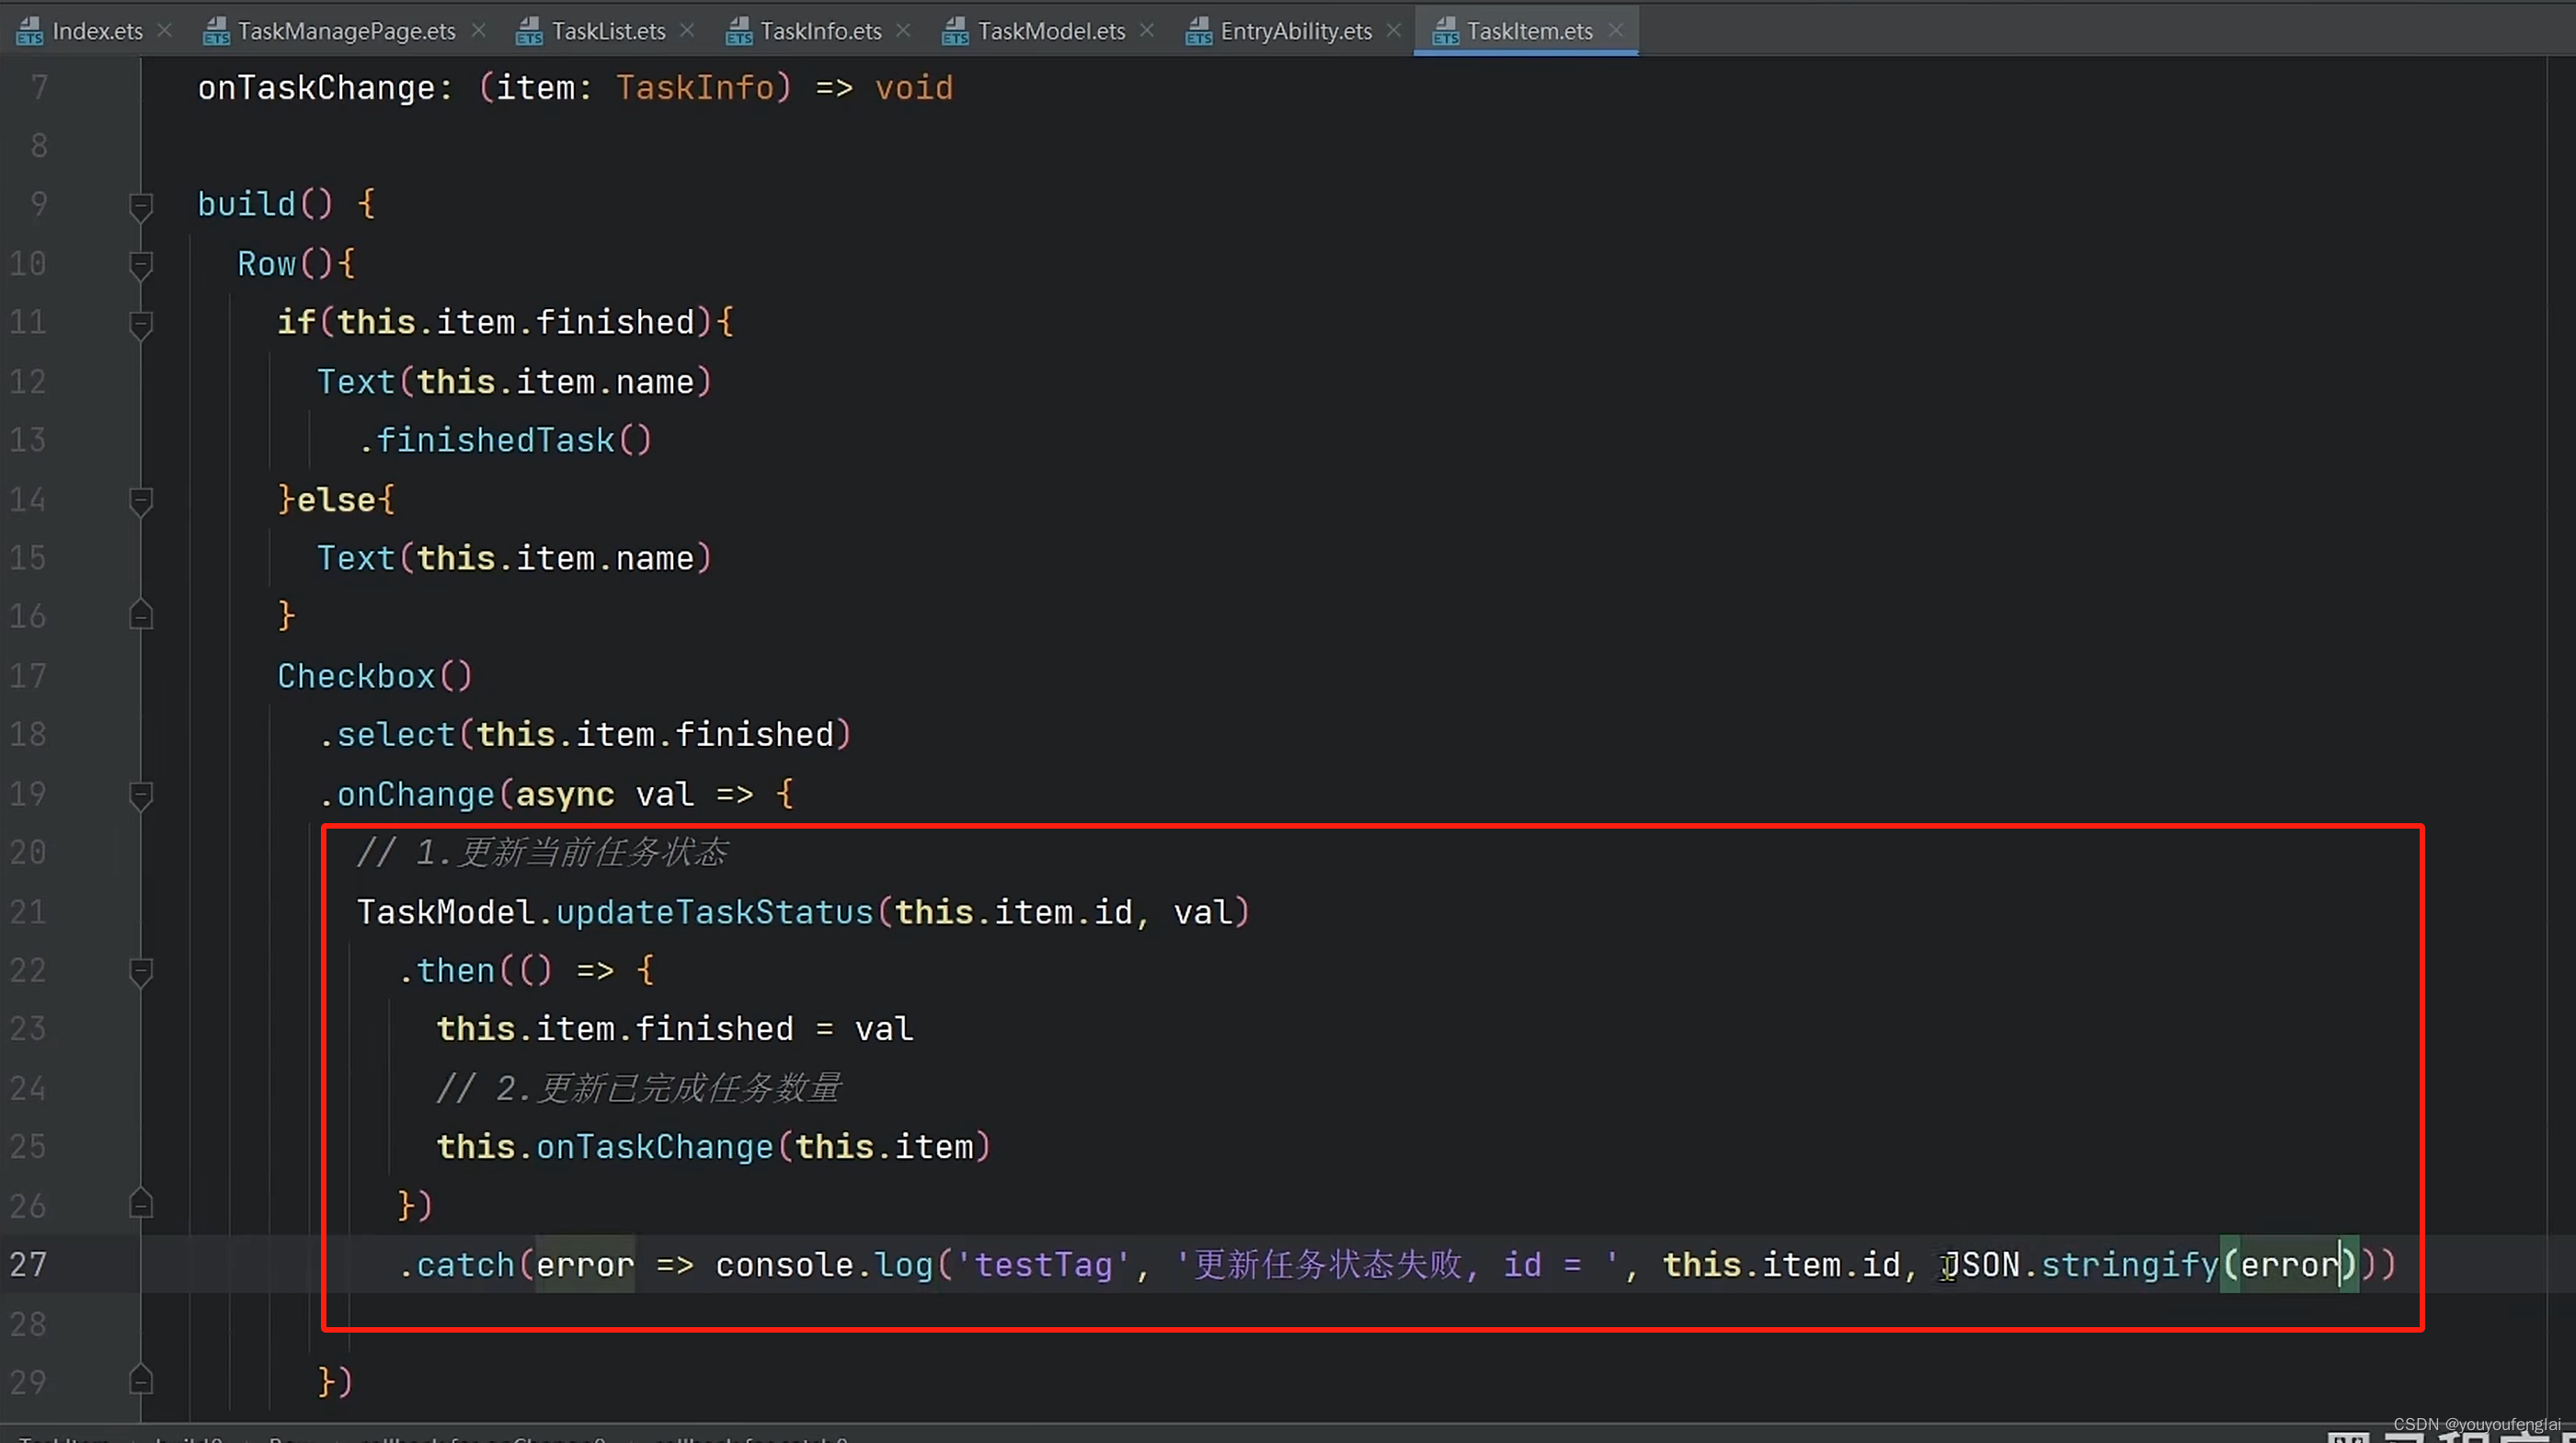Click line number 27 in the gutter
This screenshot has width=2576, height=1443.
click(x=28, y=1265)
